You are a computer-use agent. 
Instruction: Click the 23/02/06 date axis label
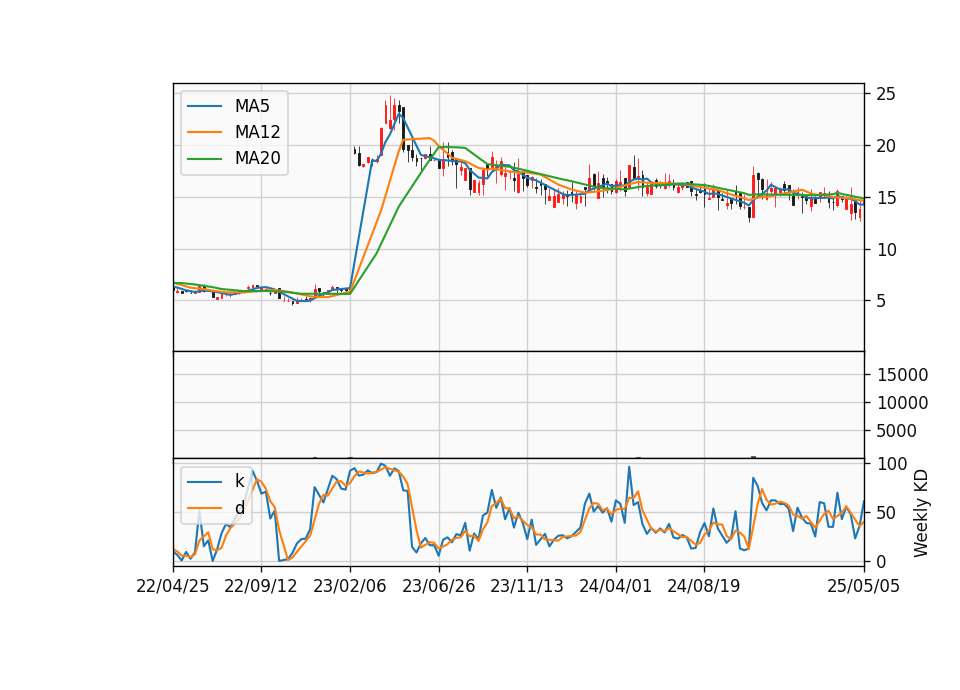[350, 587]
